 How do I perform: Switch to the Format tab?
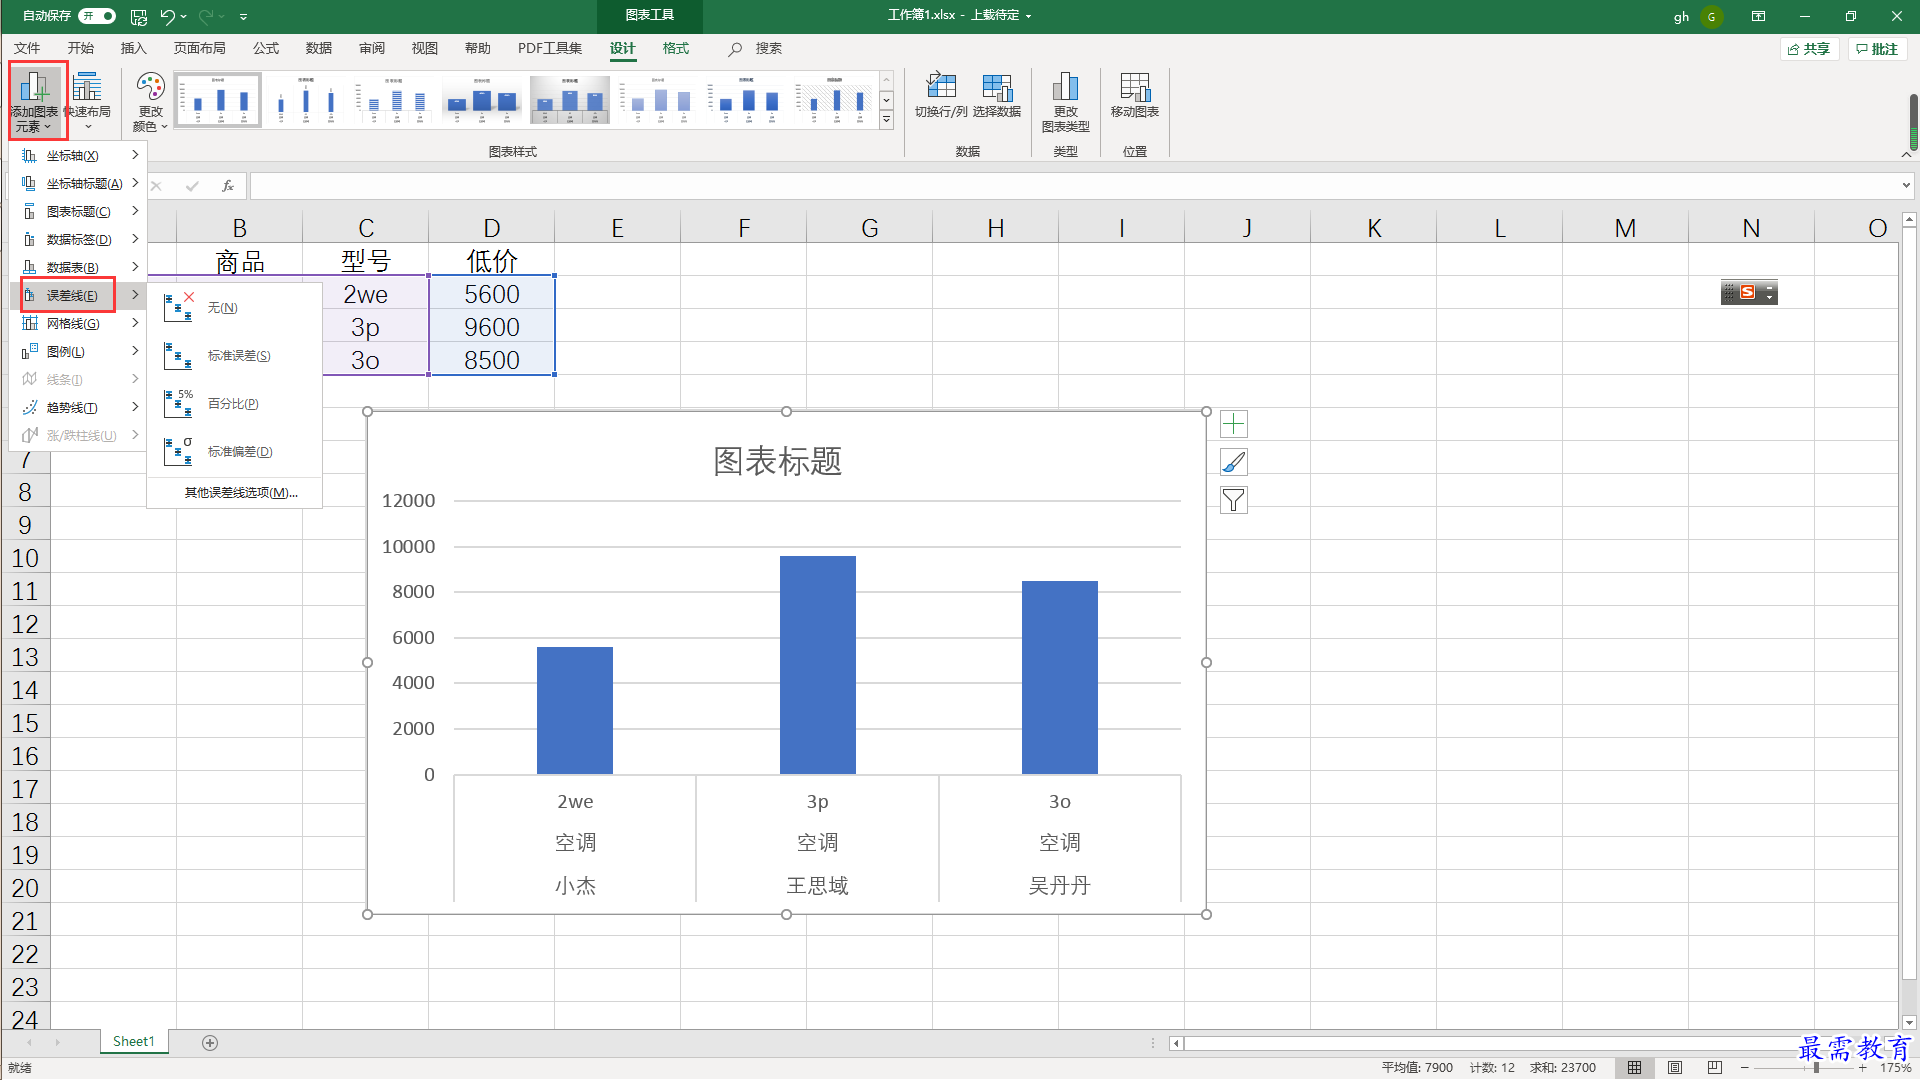coord(675,49)
